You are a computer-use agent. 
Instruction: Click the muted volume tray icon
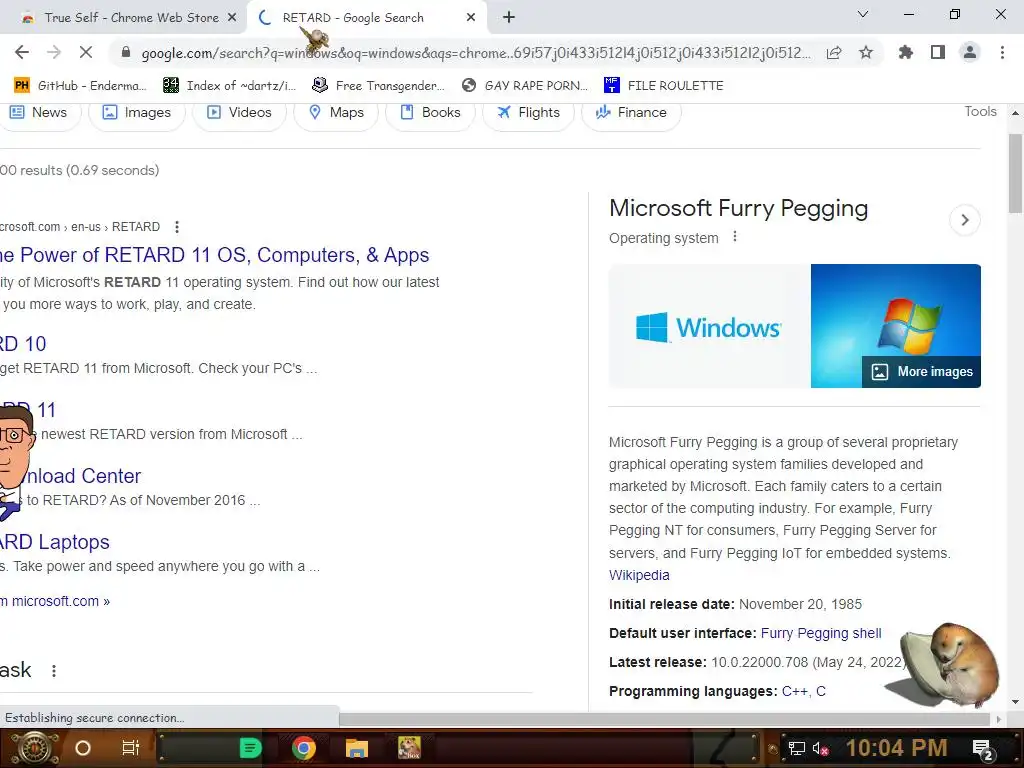coord(820,748)
